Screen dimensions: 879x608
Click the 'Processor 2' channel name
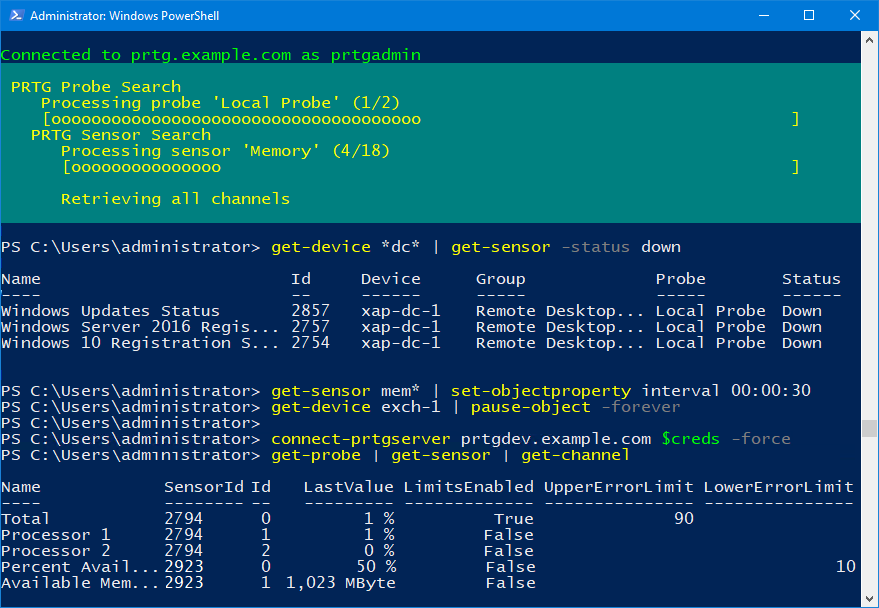click(55, 551)
